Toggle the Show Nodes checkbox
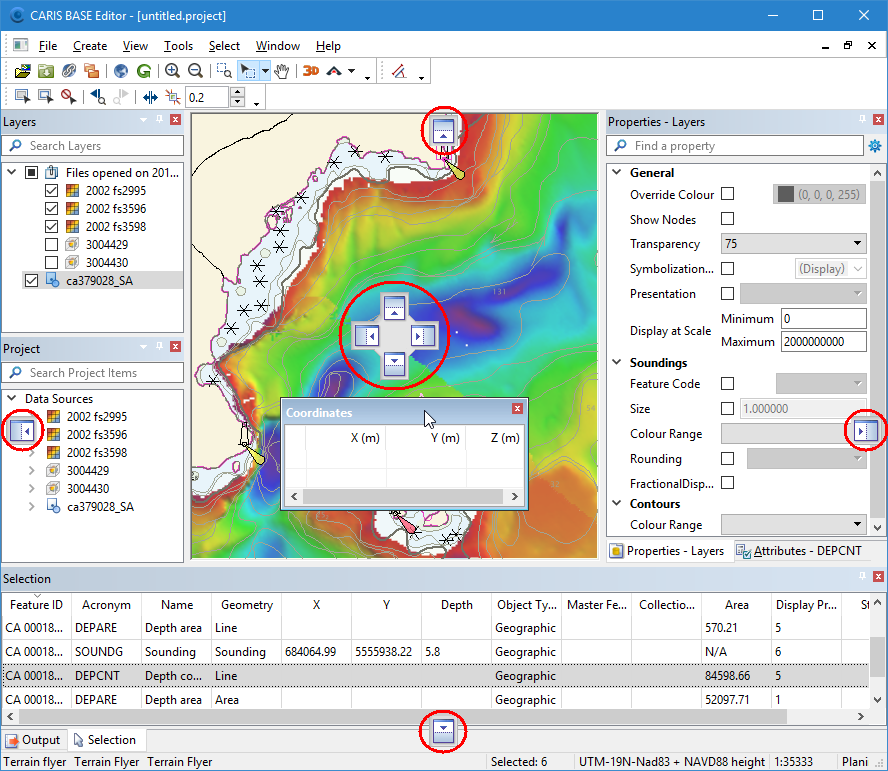 pos(727,219)
